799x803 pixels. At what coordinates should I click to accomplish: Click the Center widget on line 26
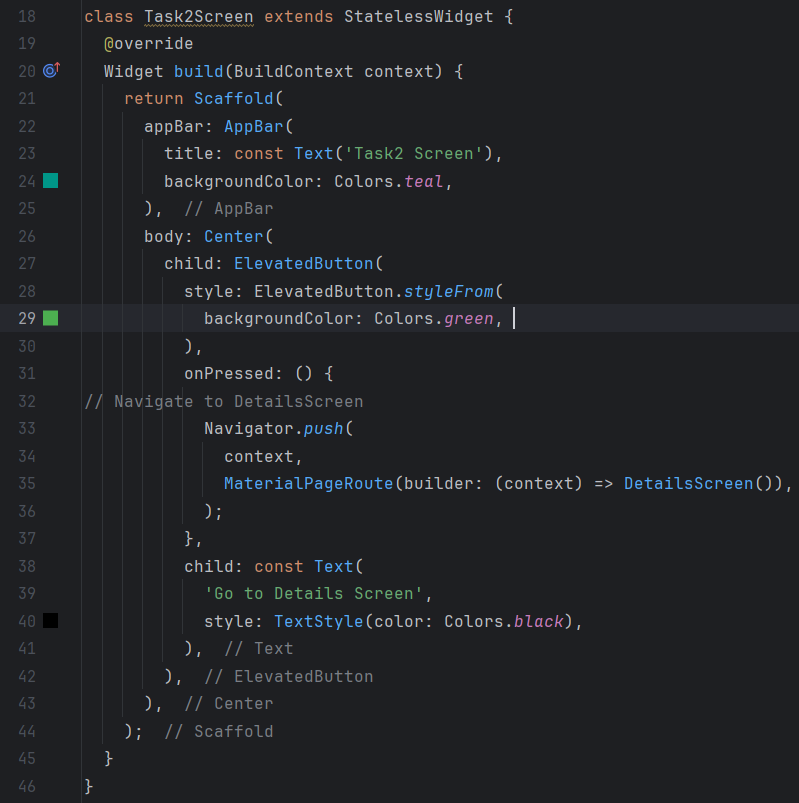[x=234, y=236]
